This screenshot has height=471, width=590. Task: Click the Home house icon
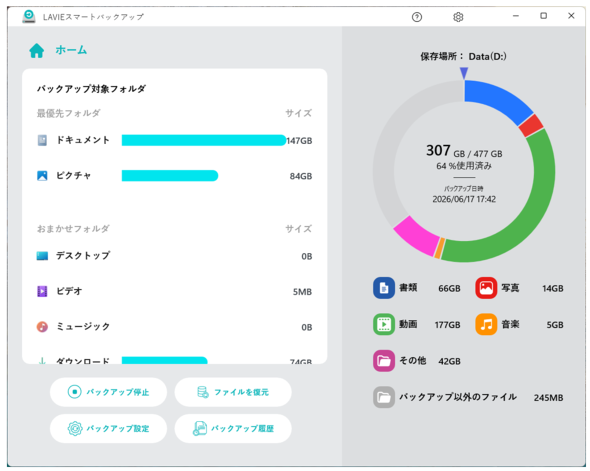click(36, 50)
